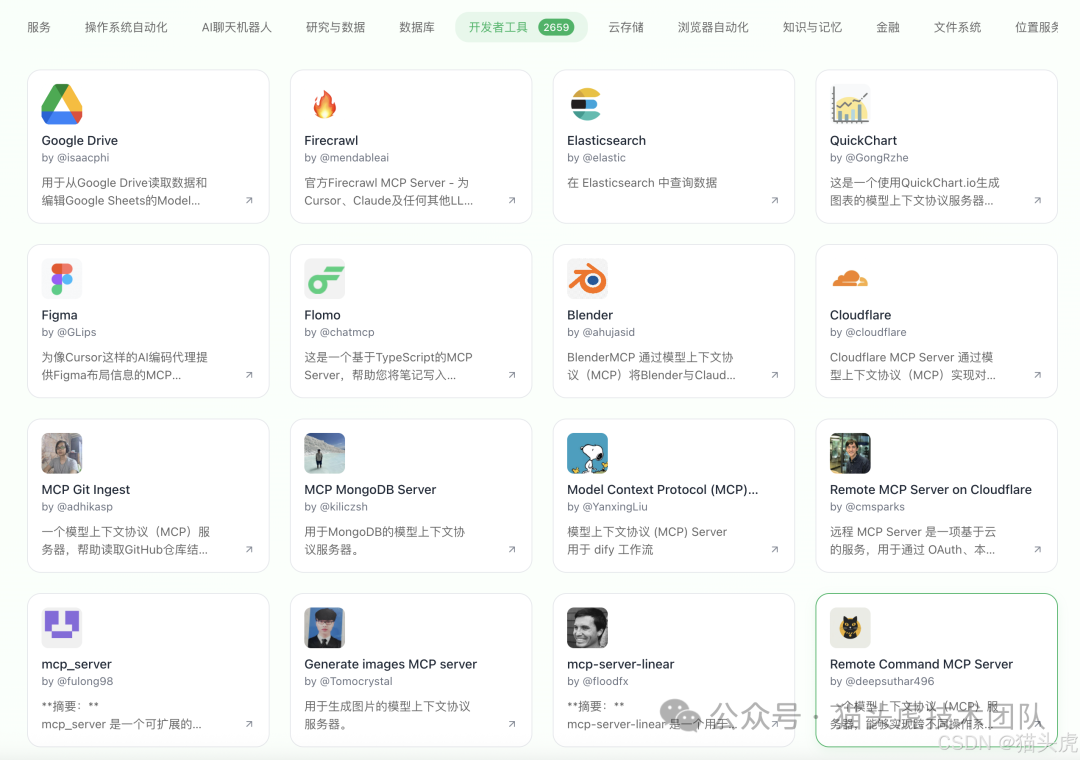Switch to the AI聊天机器人 tab

[x=236, y=28]
